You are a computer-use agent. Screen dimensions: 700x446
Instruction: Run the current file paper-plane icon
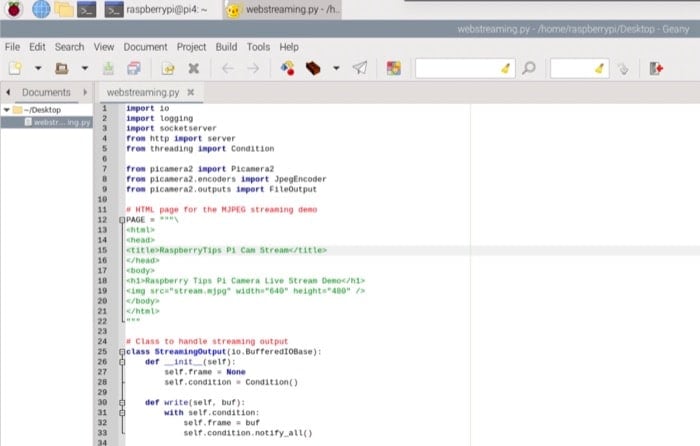360,68
